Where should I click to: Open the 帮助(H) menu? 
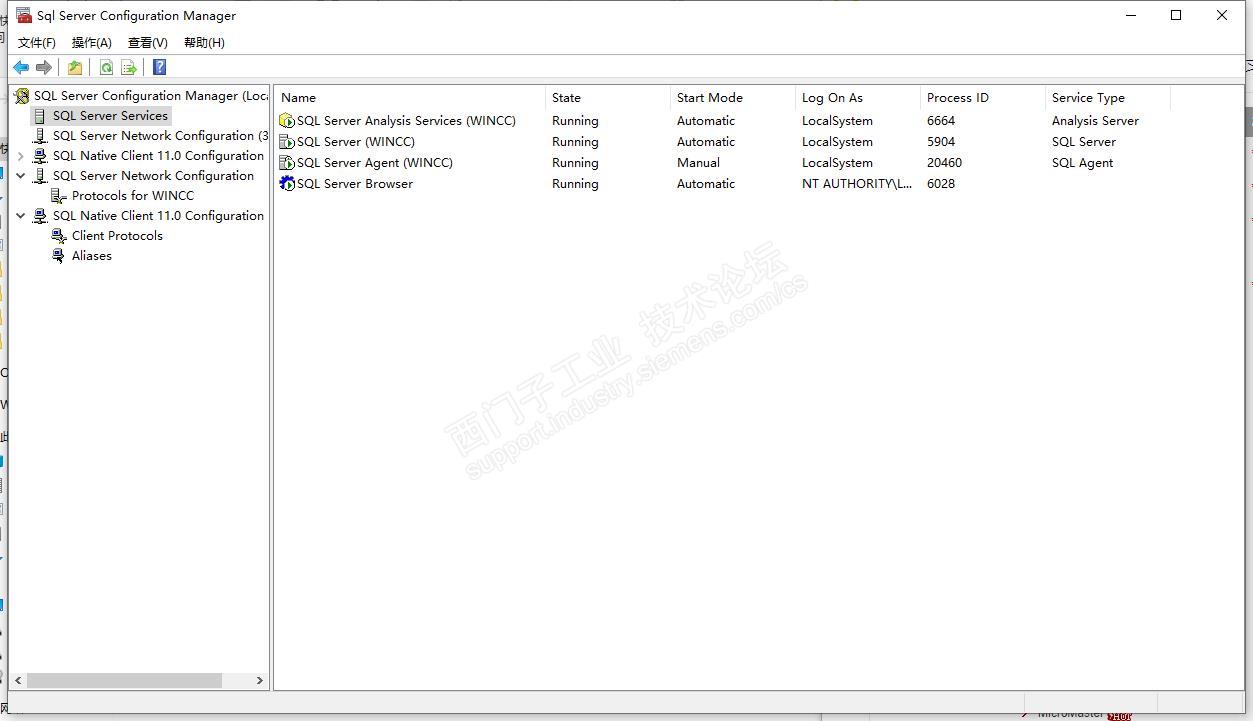204,42
